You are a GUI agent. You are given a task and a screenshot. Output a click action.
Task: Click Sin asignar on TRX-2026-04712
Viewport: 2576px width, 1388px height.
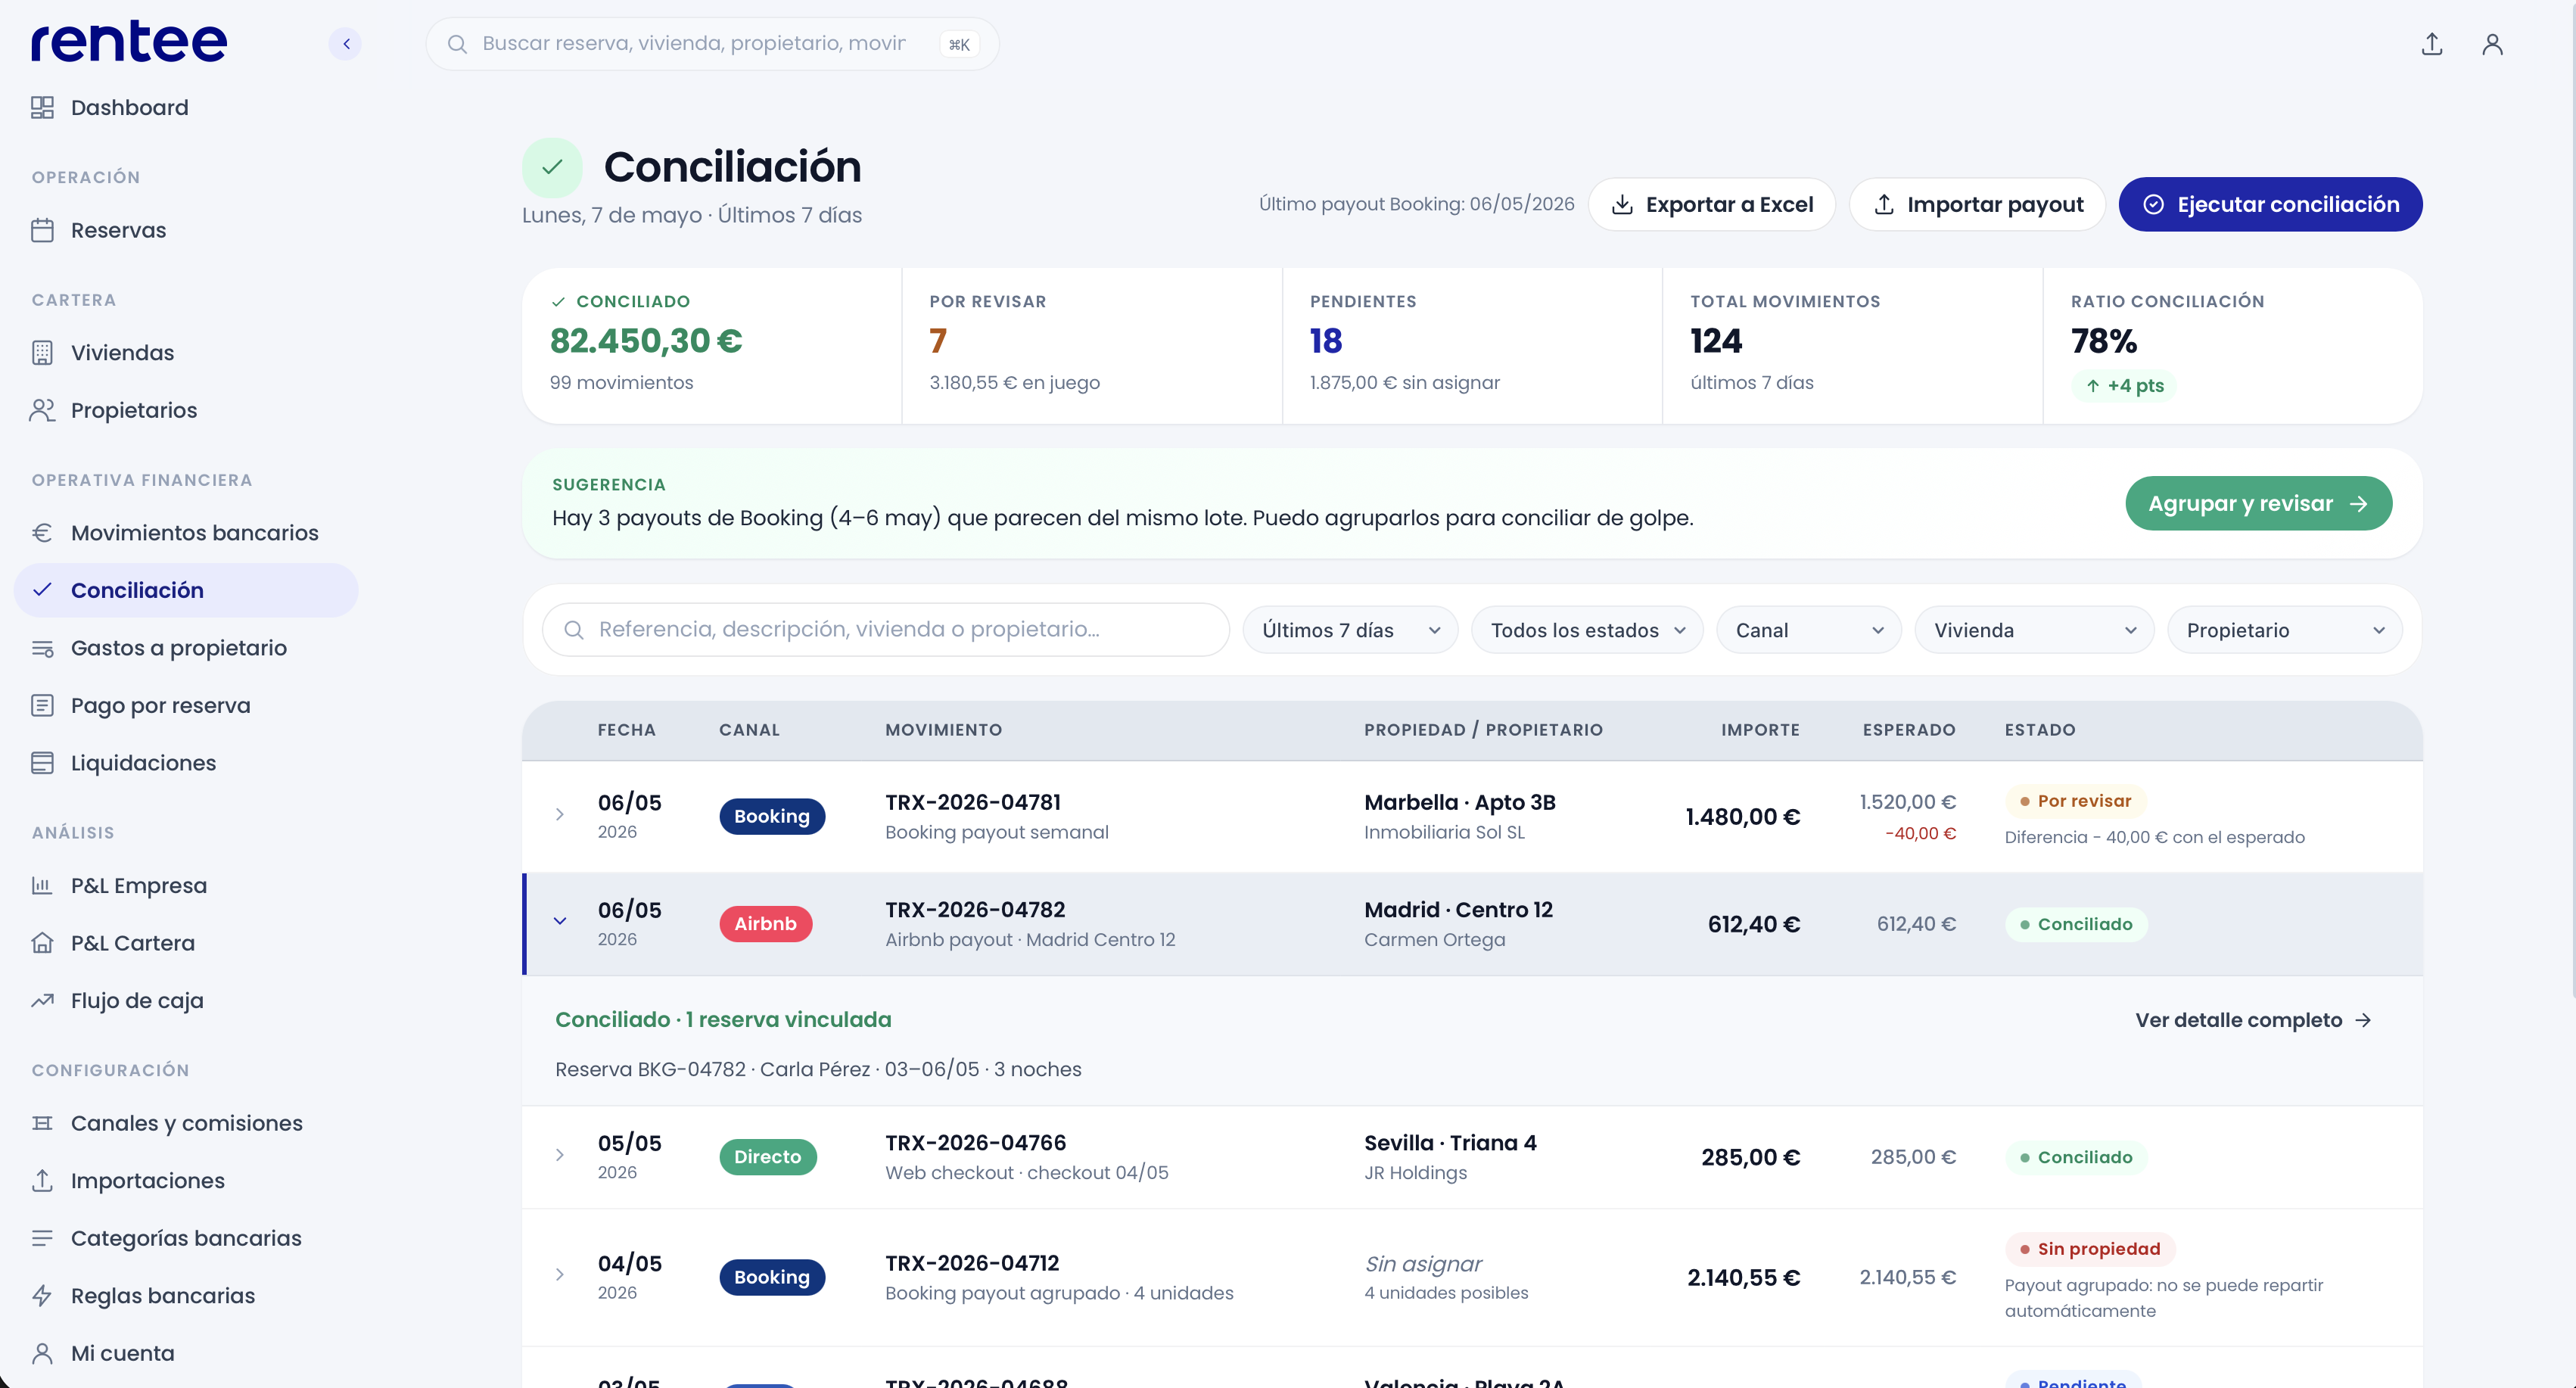pos(1423,1264)
